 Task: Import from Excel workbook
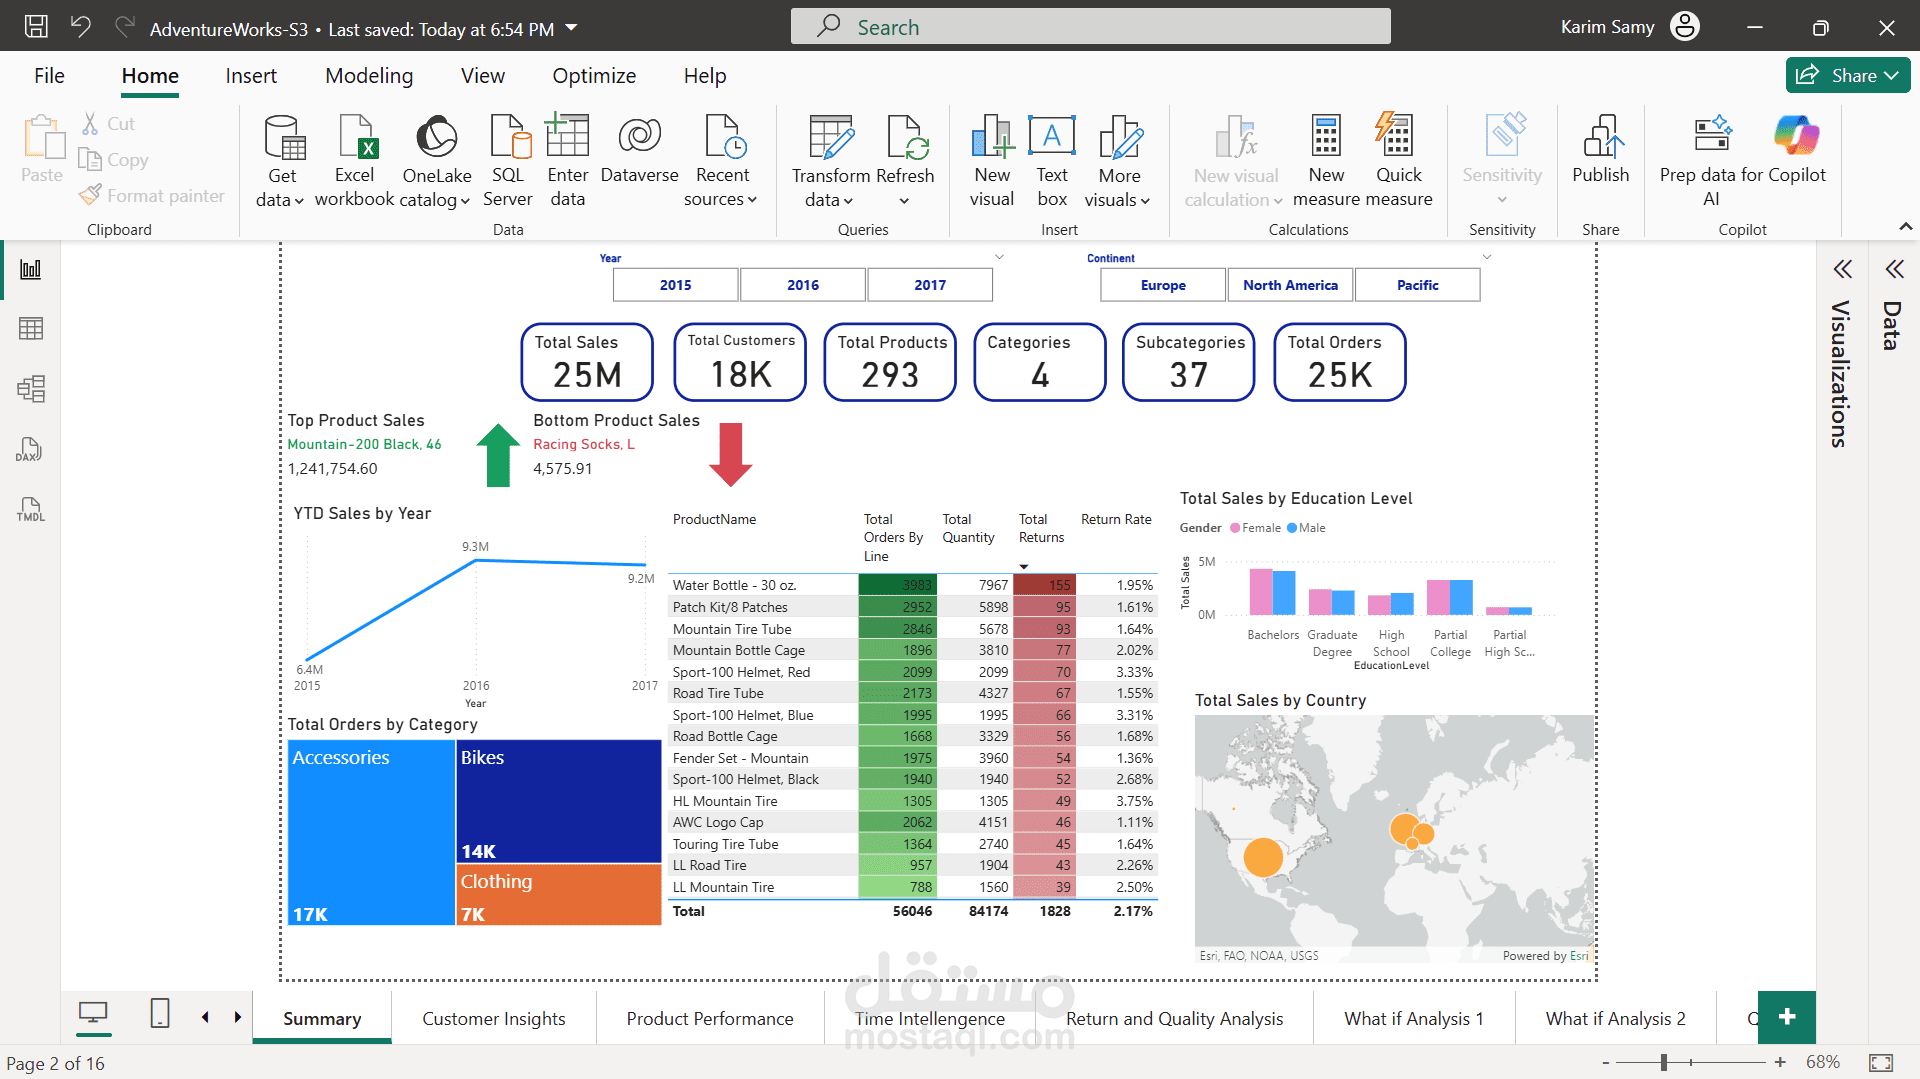[x=355, y=160]
